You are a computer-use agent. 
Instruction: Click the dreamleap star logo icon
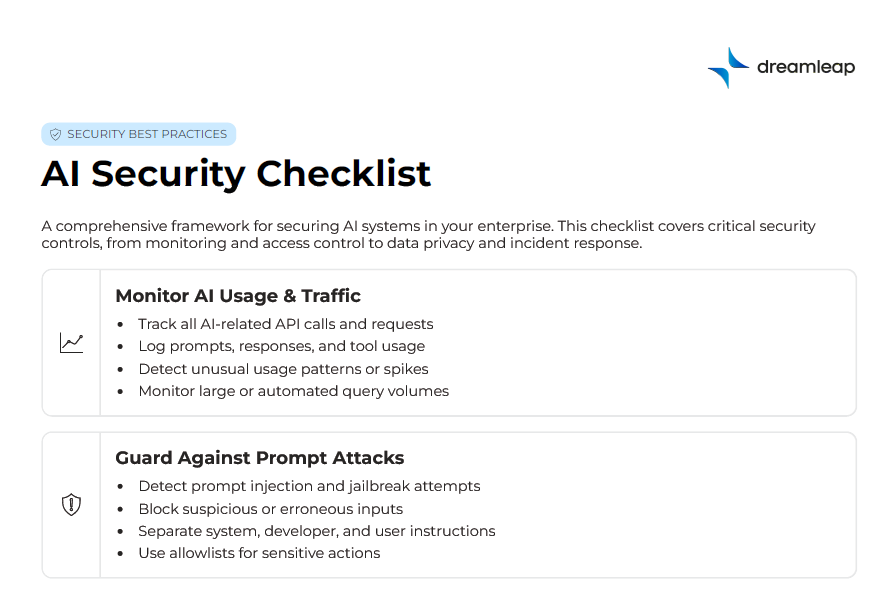(x=728, y=68)
